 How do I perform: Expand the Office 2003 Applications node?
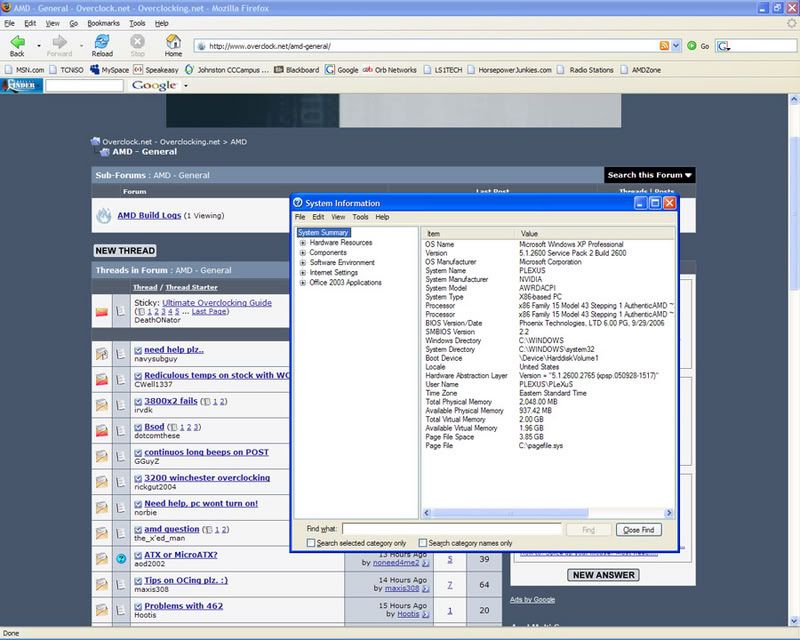coord(303,283)
